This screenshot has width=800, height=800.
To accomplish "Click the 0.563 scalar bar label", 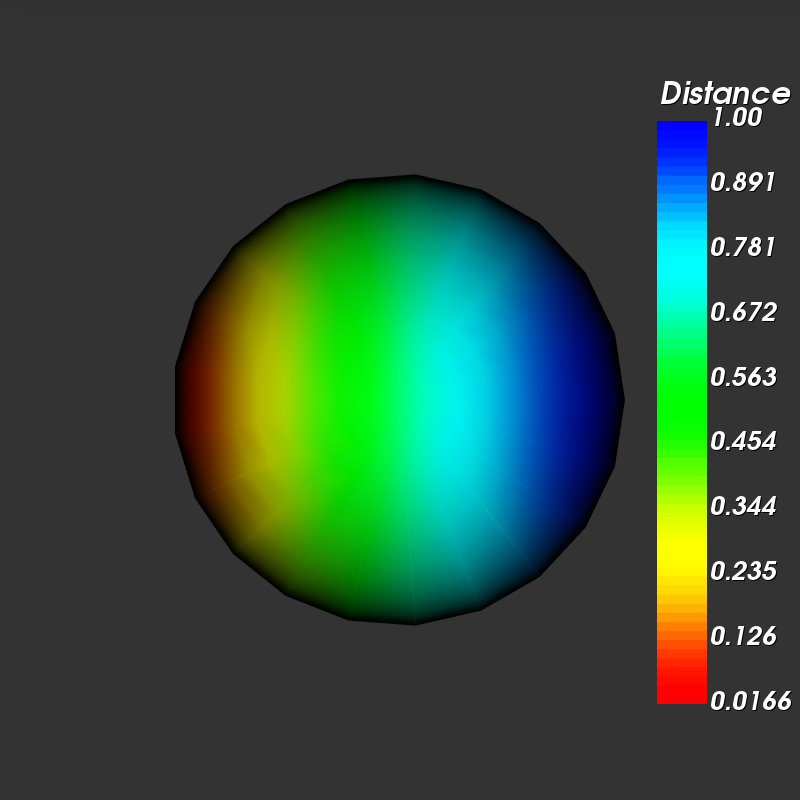I will click(x=743, y=377).
